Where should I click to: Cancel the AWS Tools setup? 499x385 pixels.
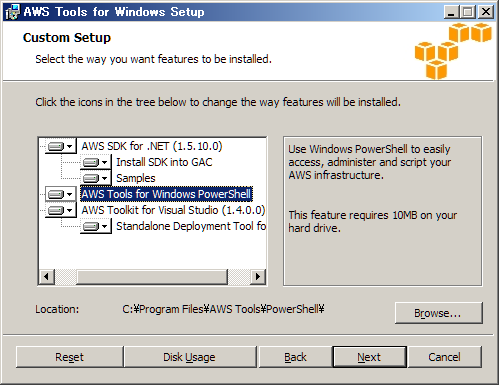(445, 357)
